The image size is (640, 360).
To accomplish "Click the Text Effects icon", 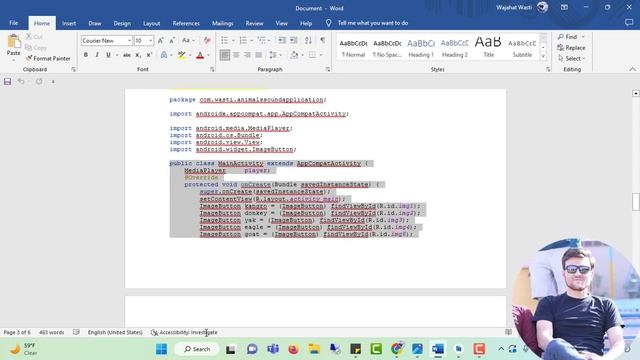I will click(164, 55).
